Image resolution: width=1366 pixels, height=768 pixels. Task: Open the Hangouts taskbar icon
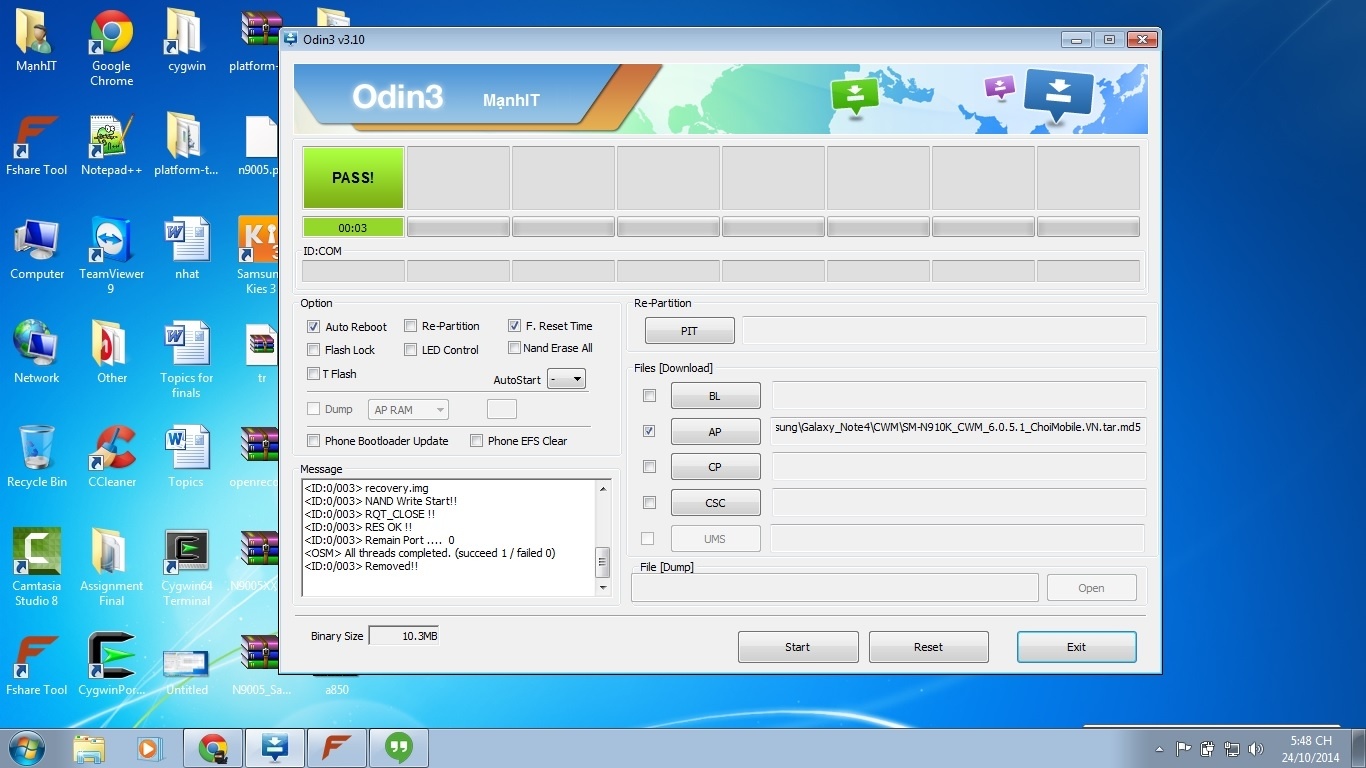[x=399, y=748]
